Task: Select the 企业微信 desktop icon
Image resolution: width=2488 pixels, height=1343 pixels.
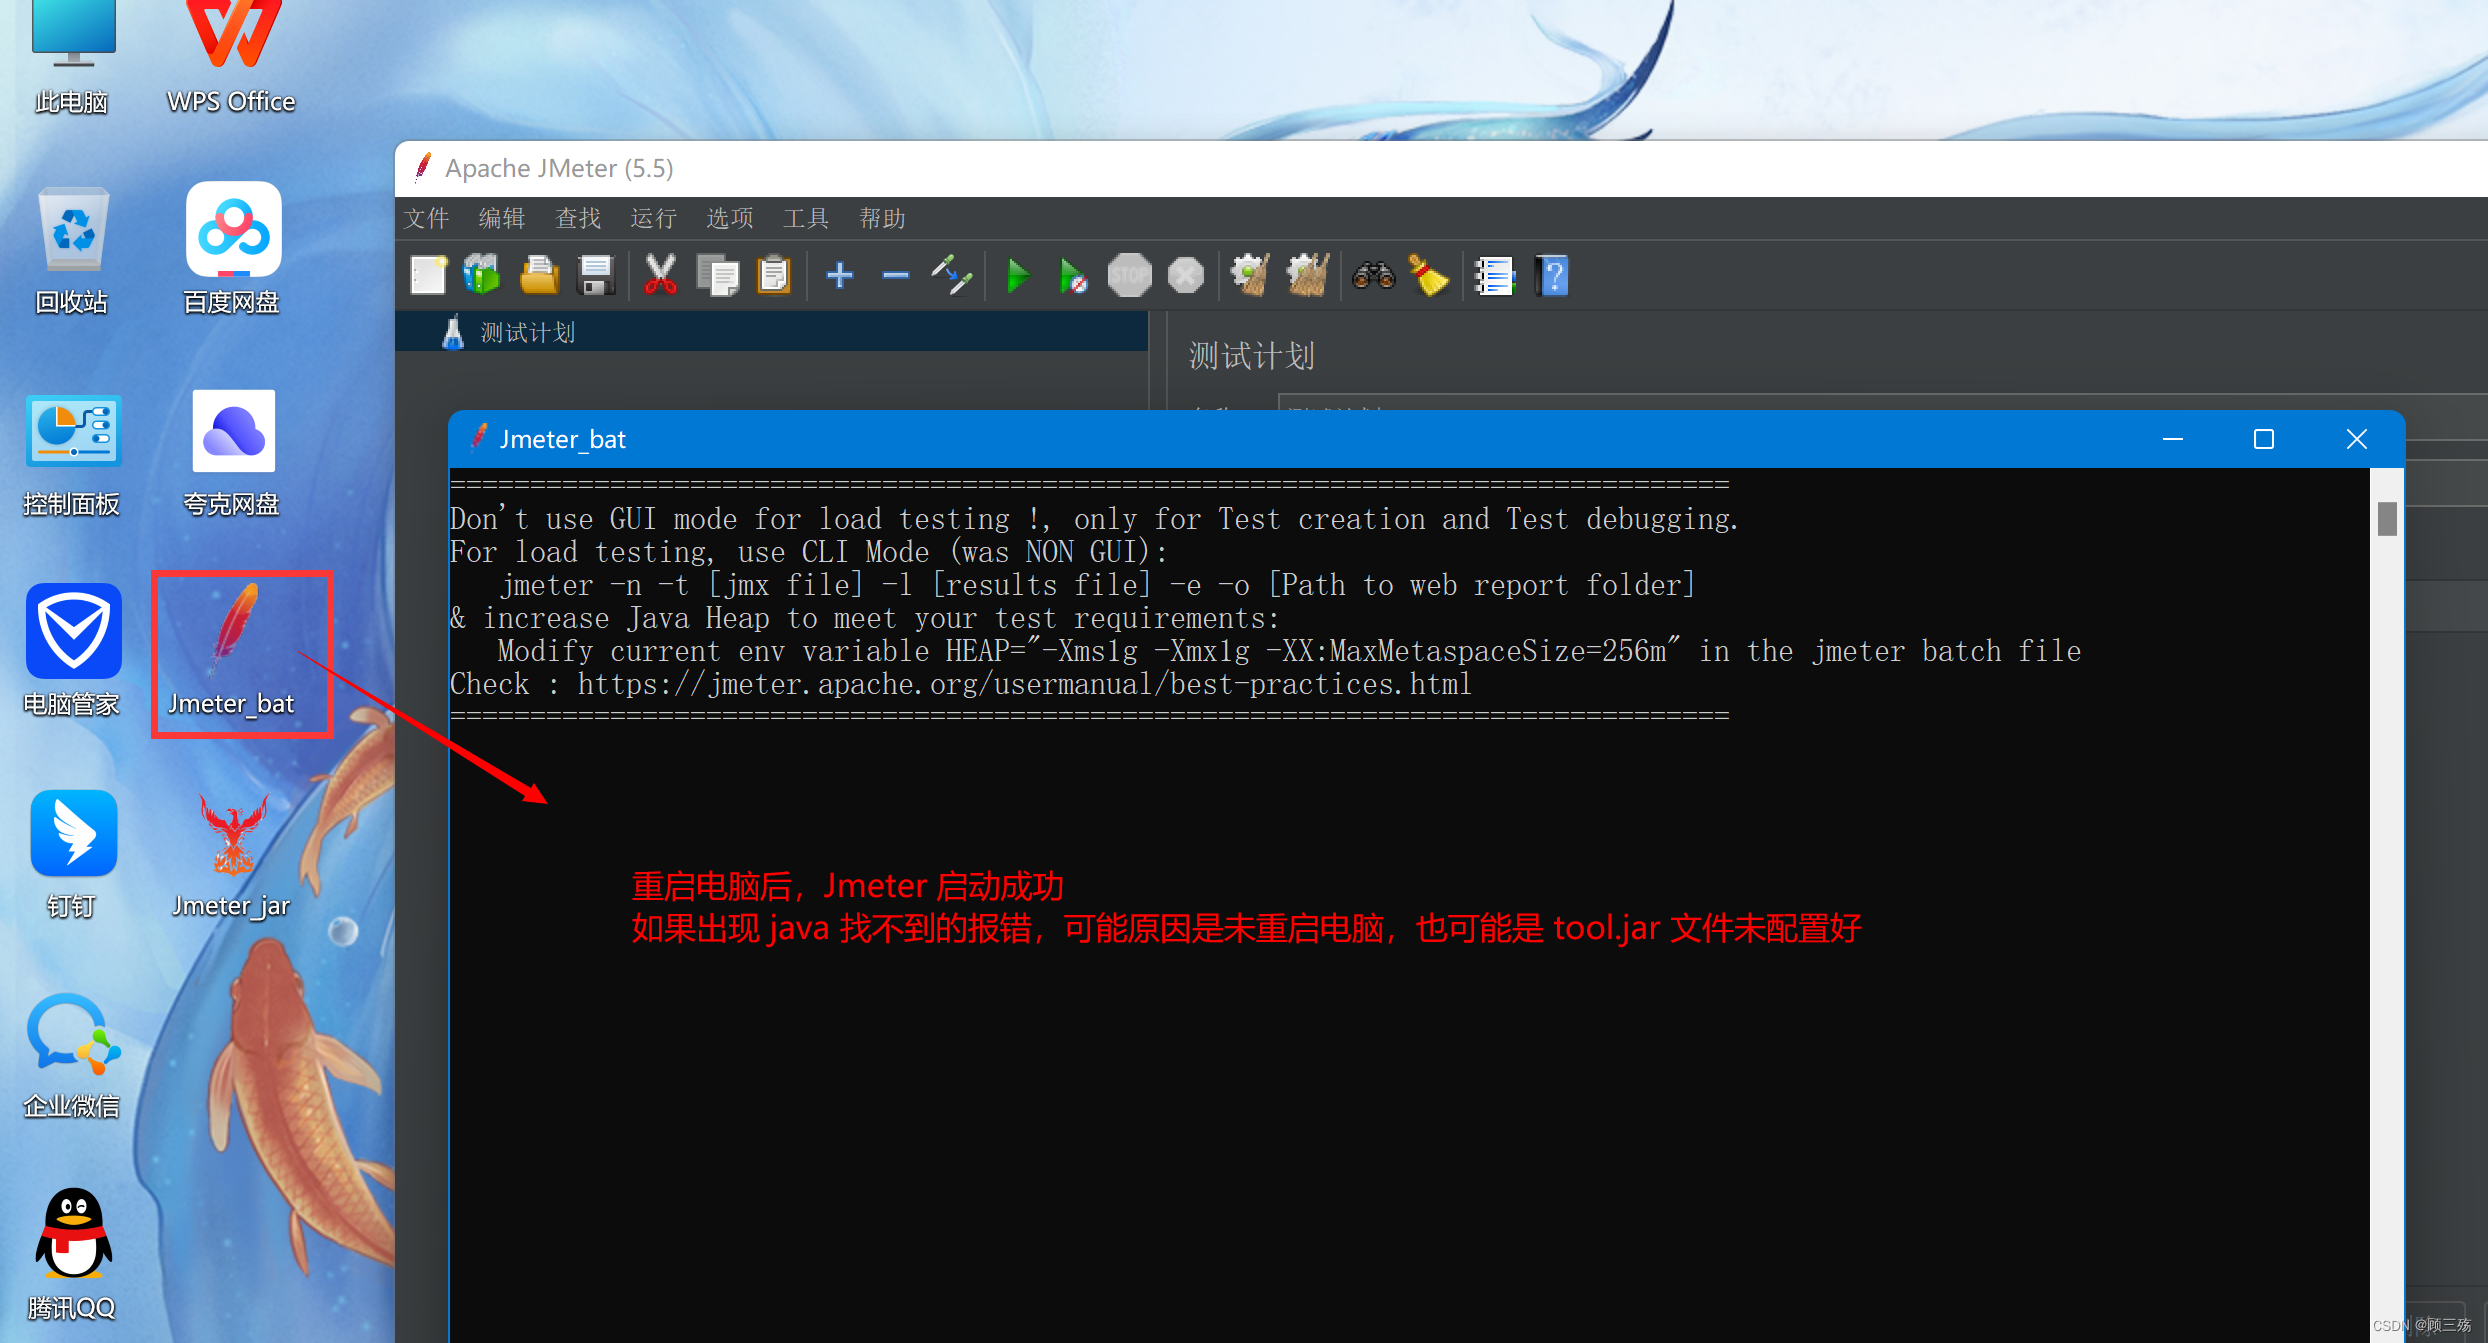Action: pos(72,1055)
